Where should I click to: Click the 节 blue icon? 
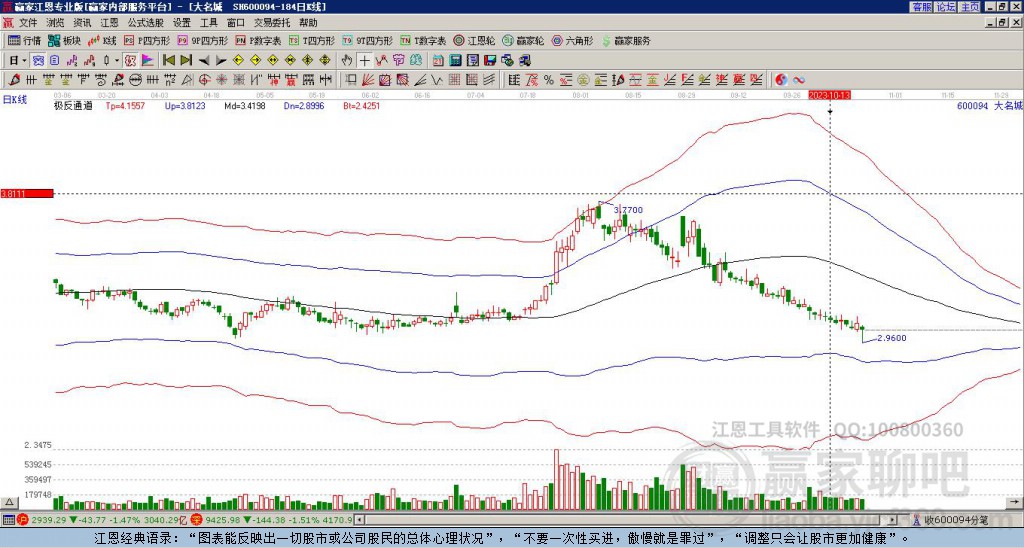click(x=398, y=61)
